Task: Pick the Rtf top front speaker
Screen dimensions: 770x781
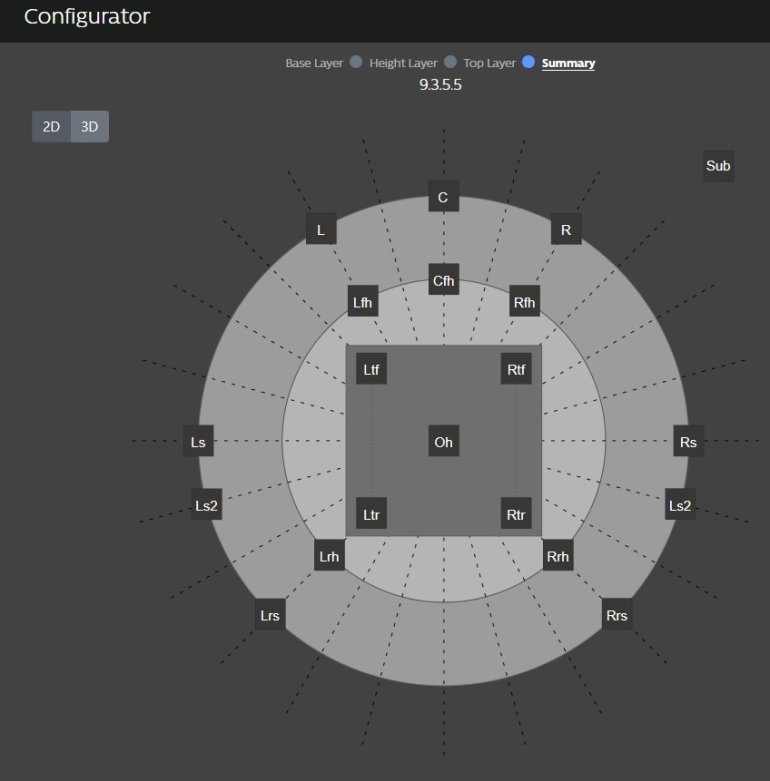Action: [x=516, y=370]
